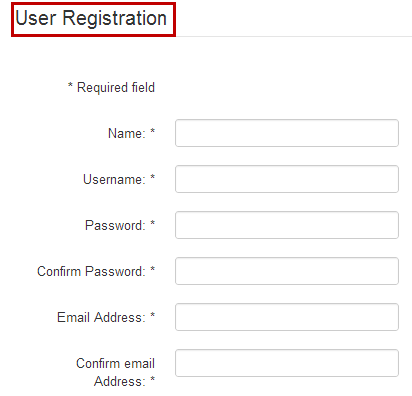This screenshot has height=396, width=412.
Task: Activate the Email Address text field
Action: coord(287,317)
